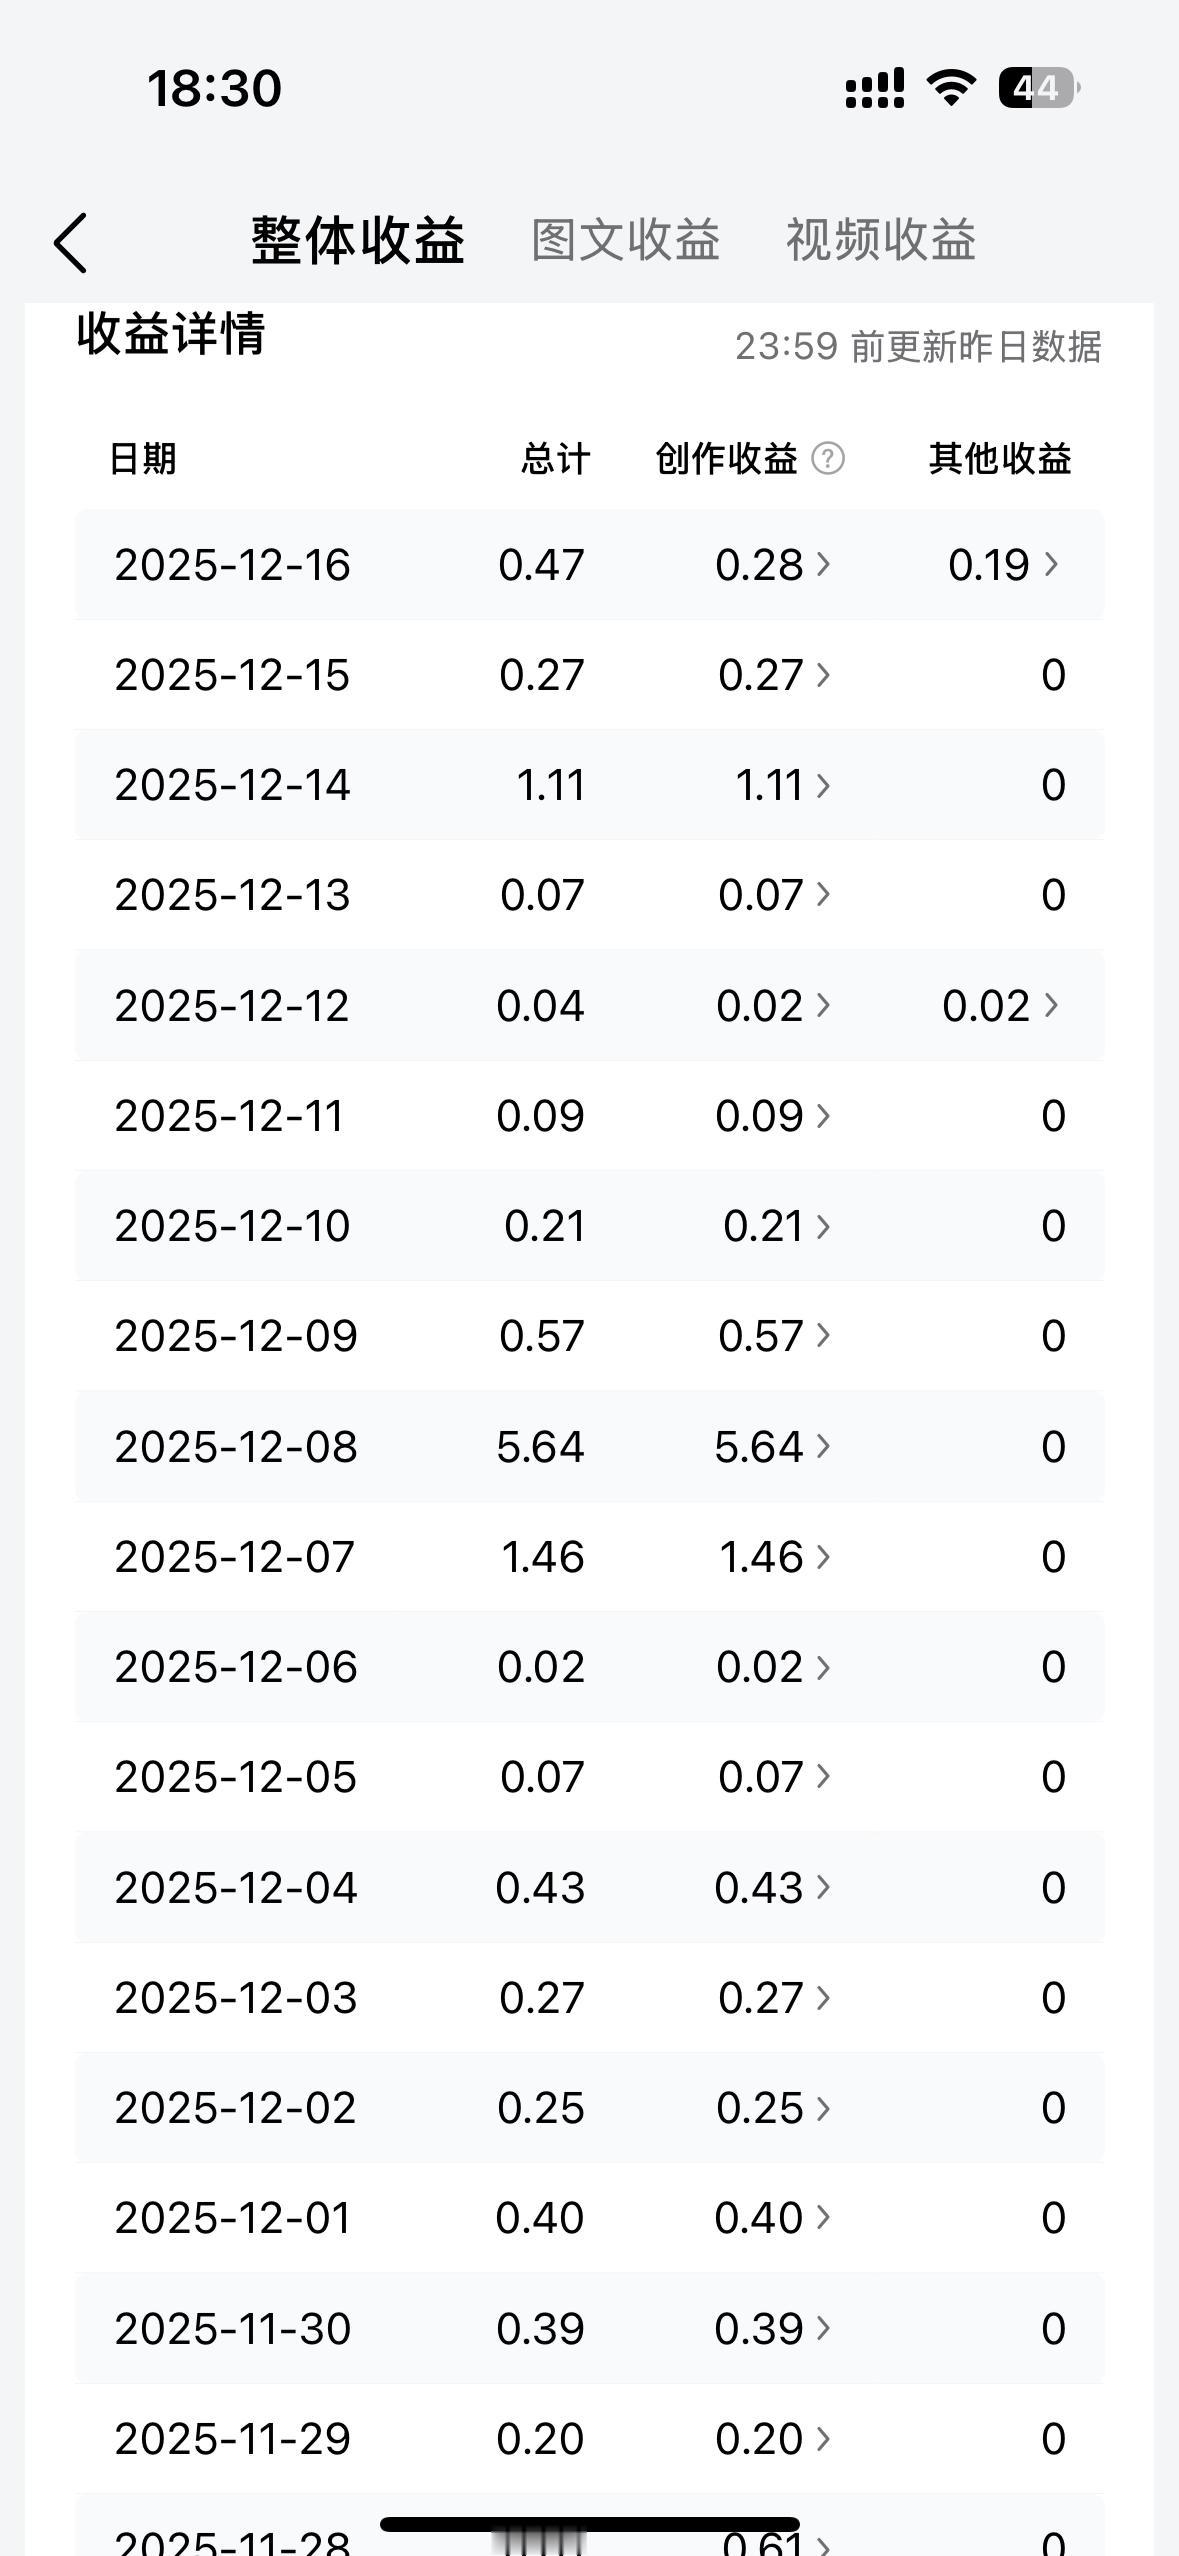Expand 0.28 creation earnings for 2025-12-16
This screenshot has width=1179, height=2556.
[x=773, y=565]
